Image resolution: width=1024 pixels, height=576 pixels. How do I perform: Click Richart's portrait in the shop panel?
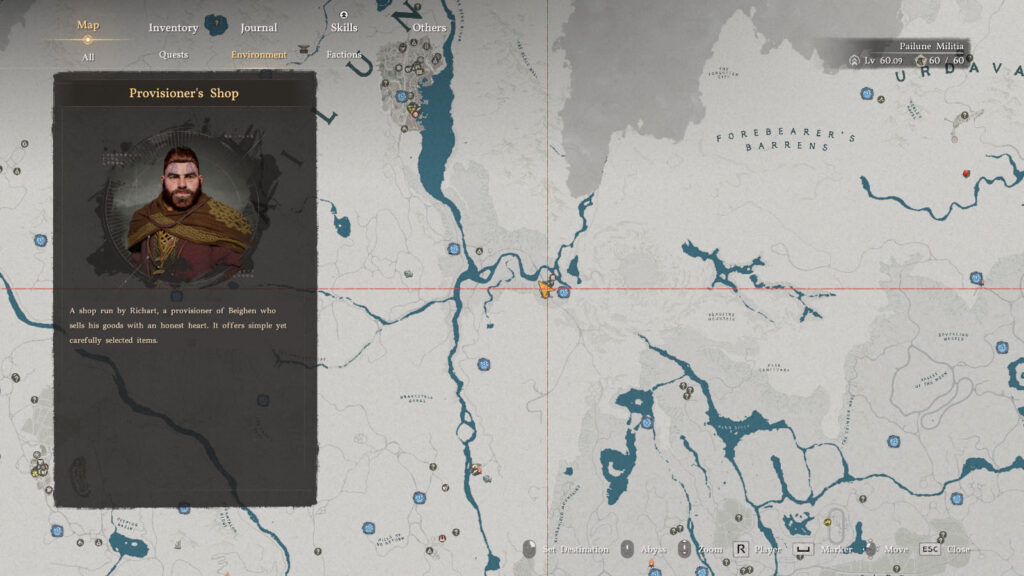183,209
